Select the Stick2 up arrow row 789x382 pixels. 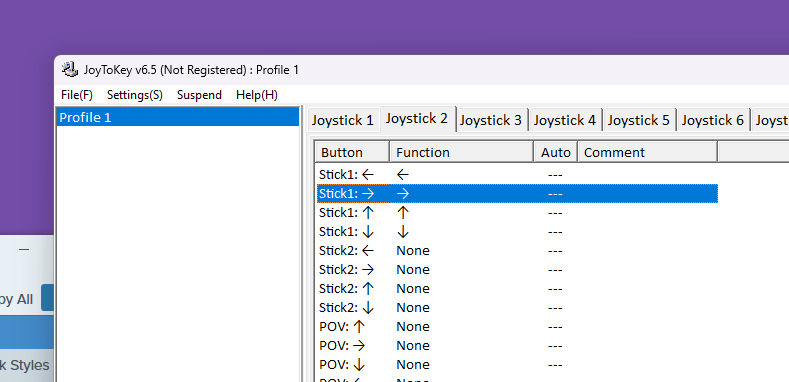click(517, 288)
